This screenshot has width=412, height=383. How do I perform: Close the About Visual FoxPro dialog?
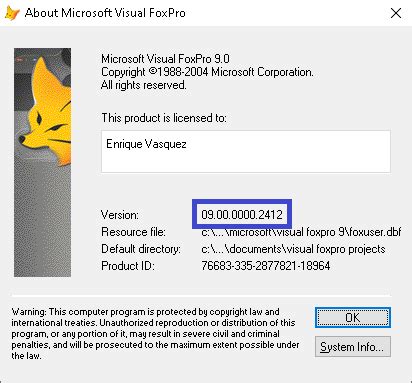click(x=396, y=13)
